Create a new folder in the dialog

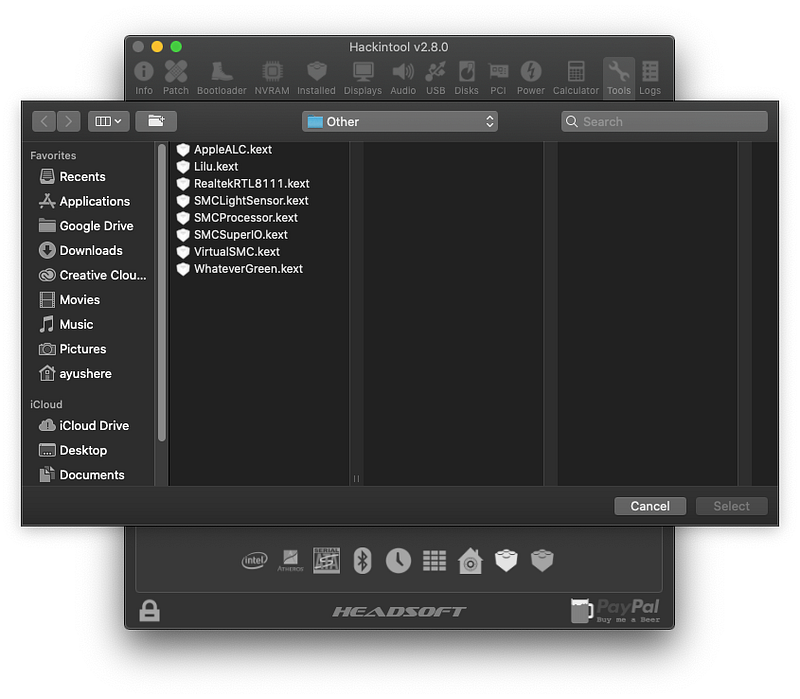tap(156, 121)
